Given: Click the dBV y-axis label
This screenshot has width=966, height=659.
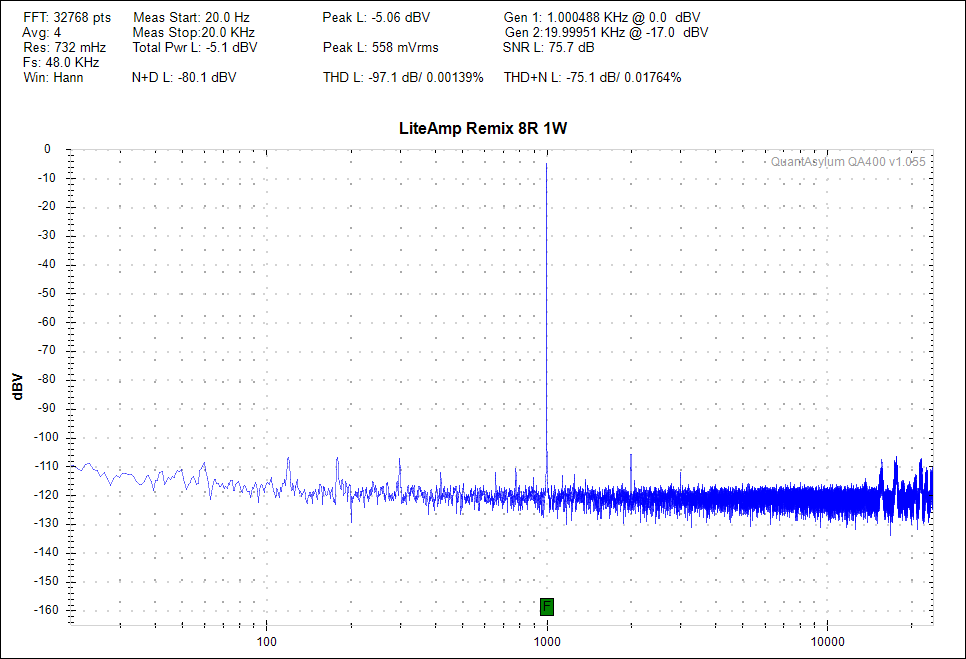Looking at the screenshot, I should [17, 387].
